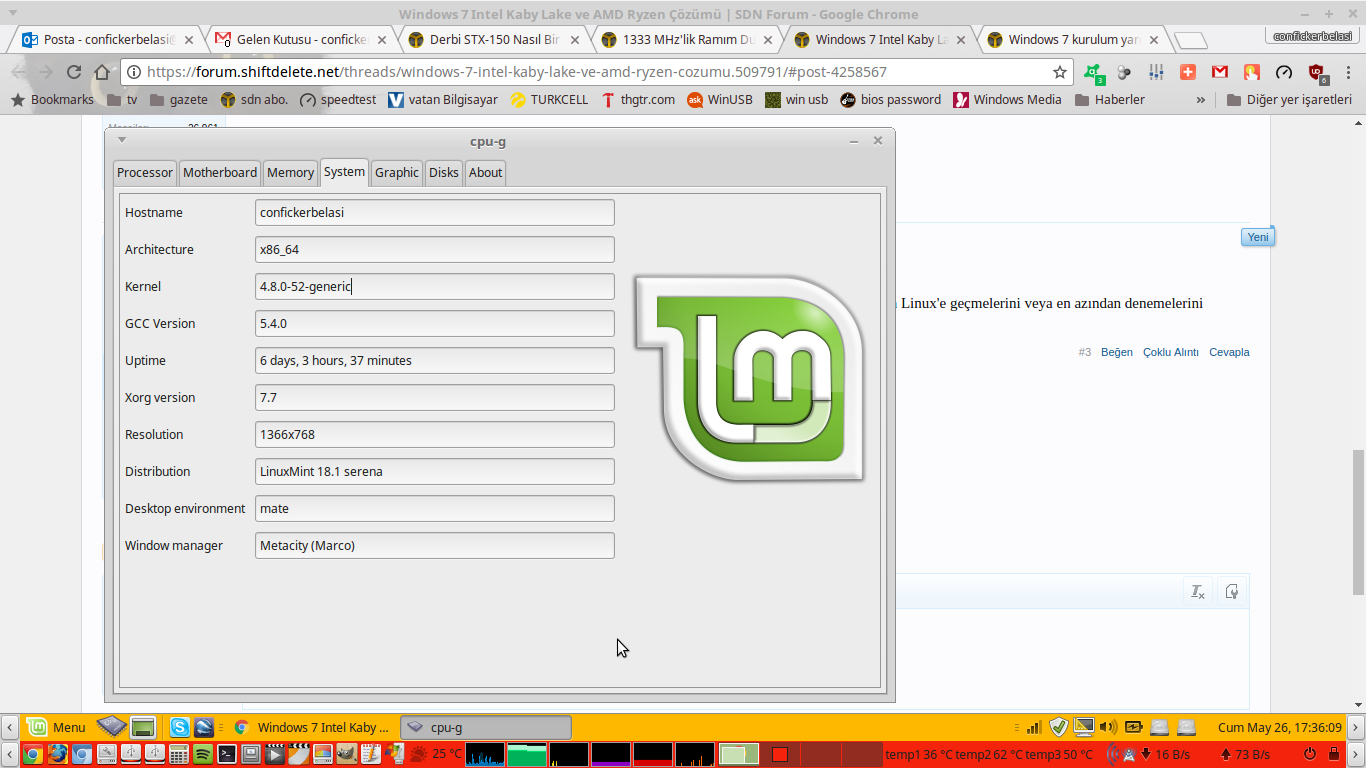Switch to the Disks tab in cpu-g
The height and width of the screenshot is (768, 1366).
click(x=444, y=172)
